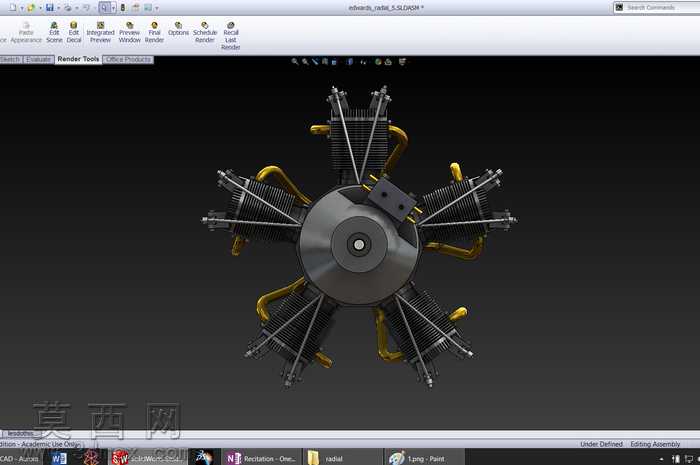This screenshot has width=700, height=465.
Task: Open the Preview Window
Action: [129, 33]
